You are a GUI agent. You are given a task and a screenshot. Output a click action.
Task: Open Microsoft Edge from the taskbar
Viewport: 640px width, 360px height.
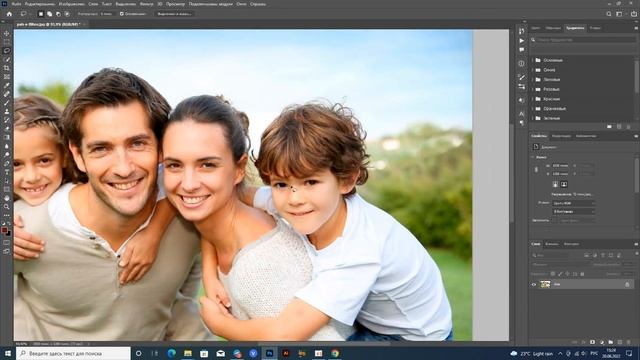pyautogui.click(x=171, y=353)
